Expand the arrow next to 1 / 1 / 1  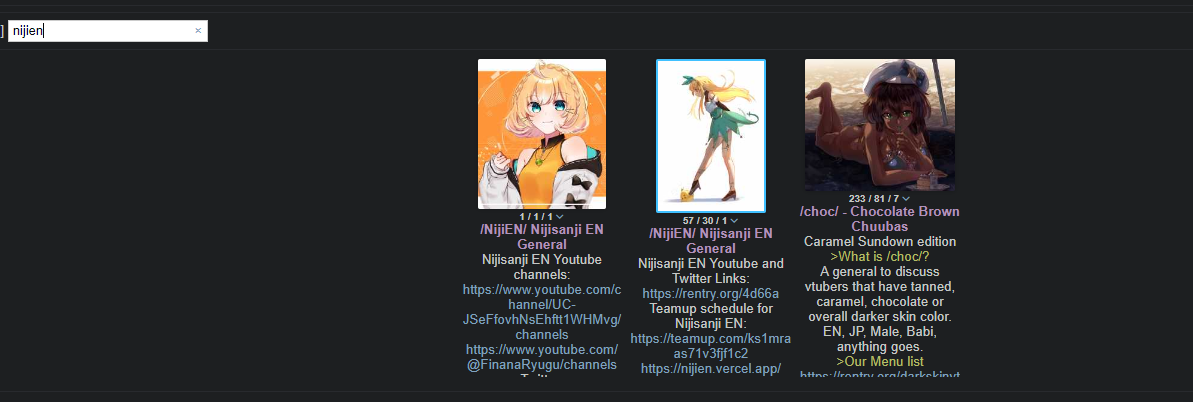click(560, 218)
